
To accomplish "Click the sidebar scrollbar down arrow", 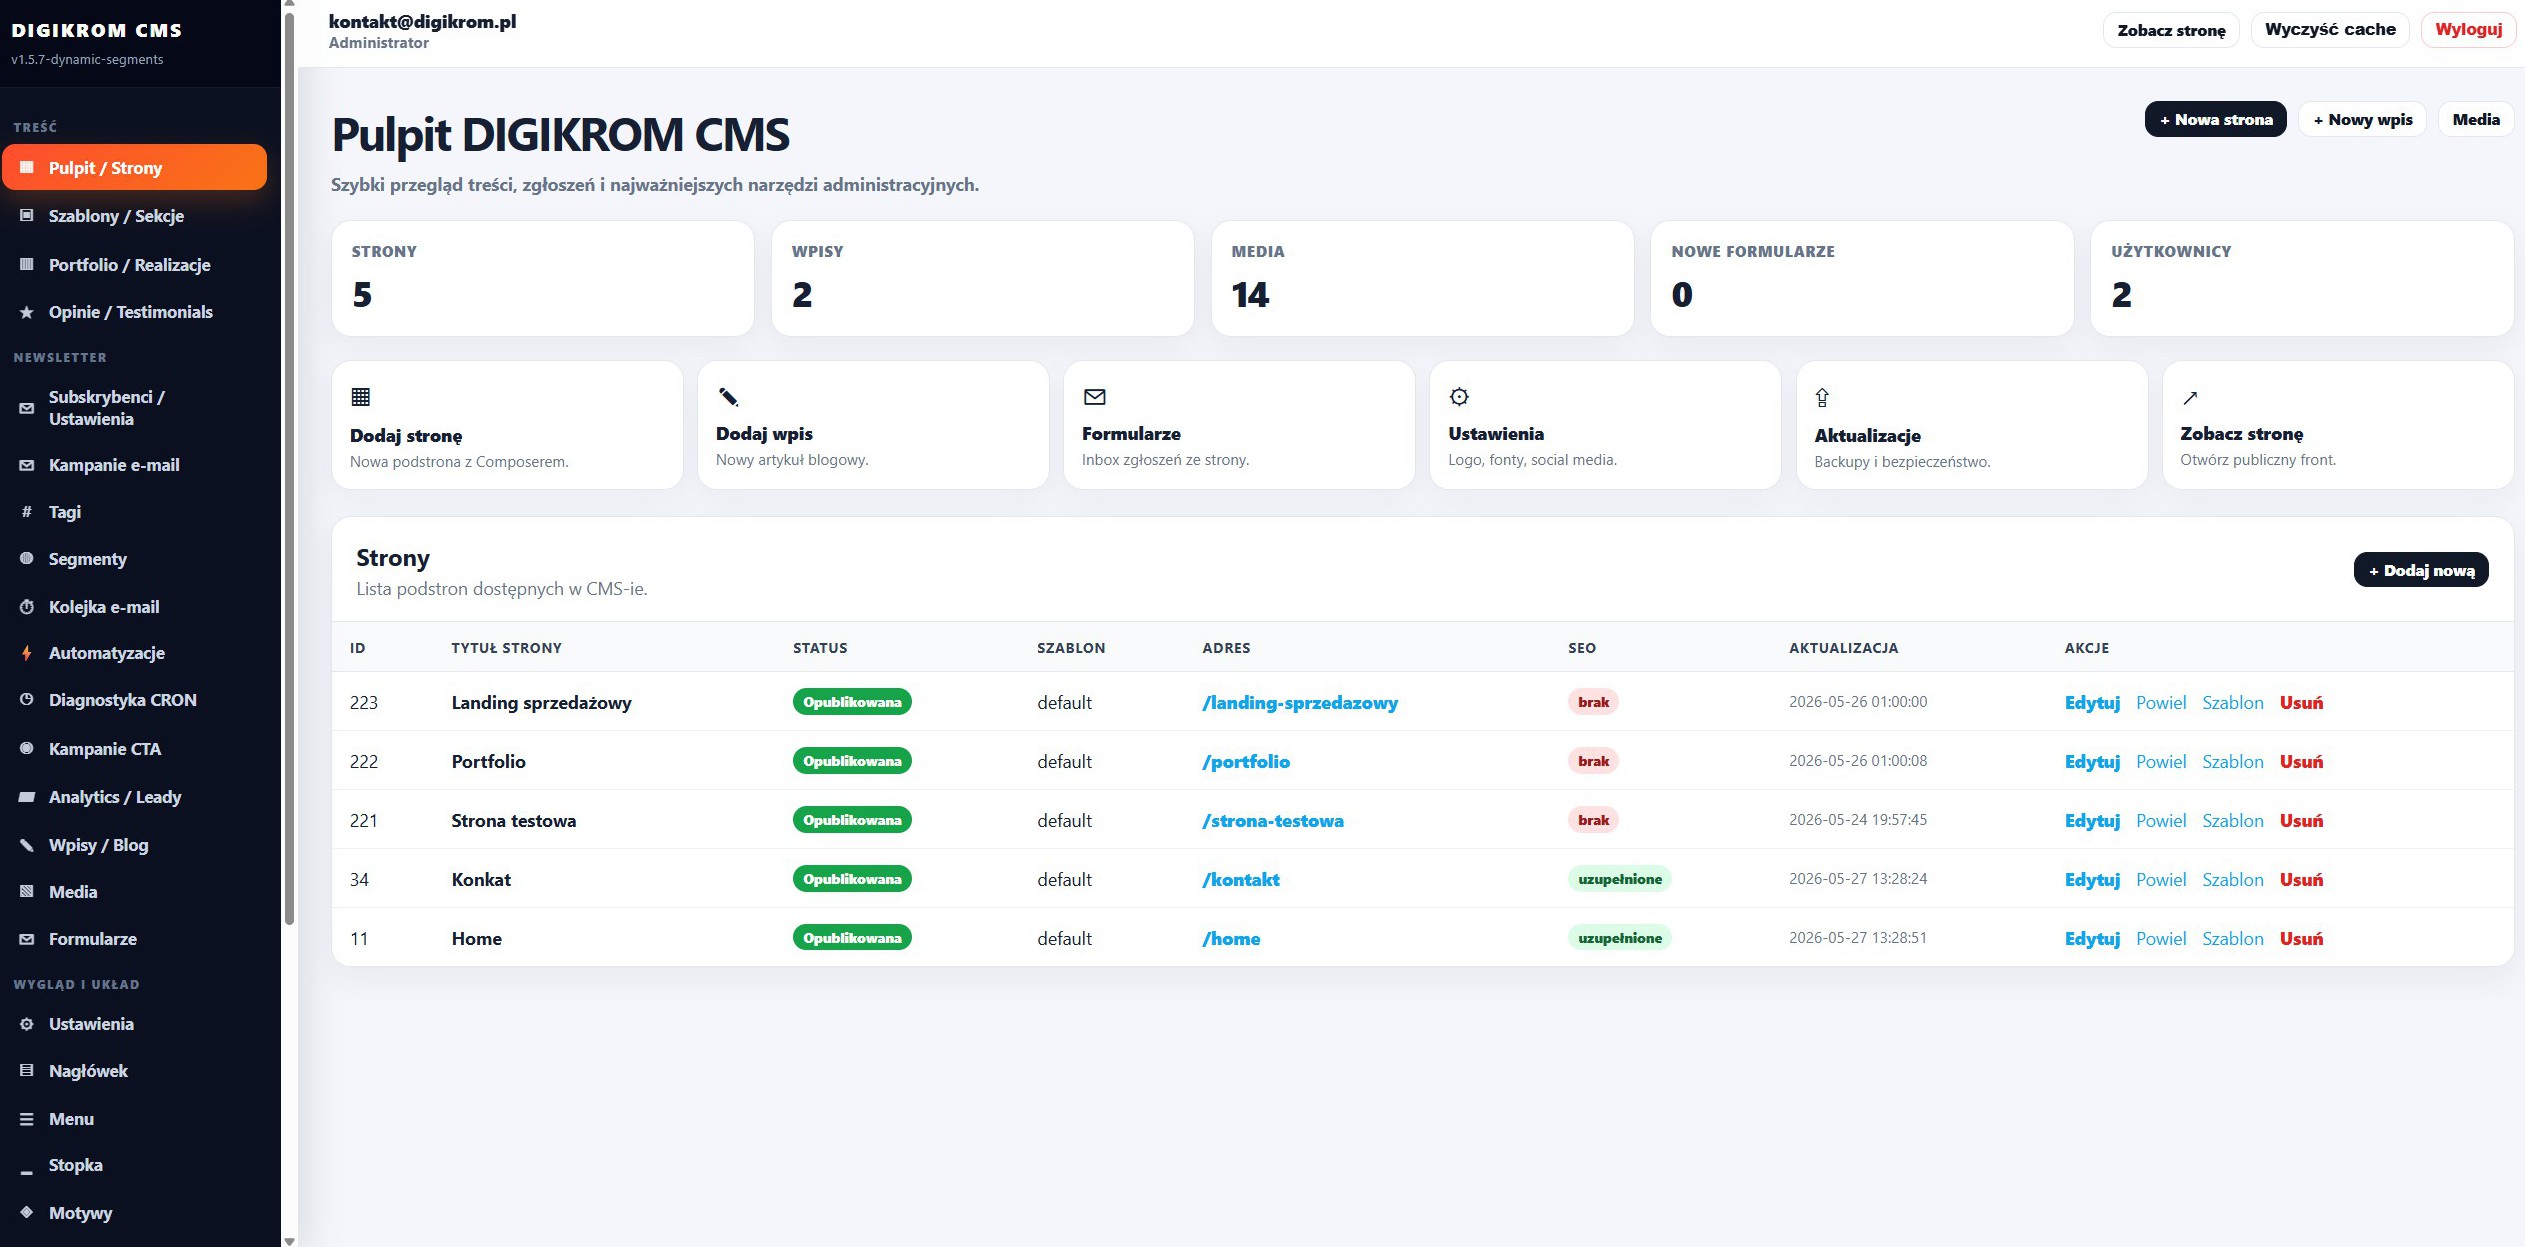I will [x=289, y=1241].
